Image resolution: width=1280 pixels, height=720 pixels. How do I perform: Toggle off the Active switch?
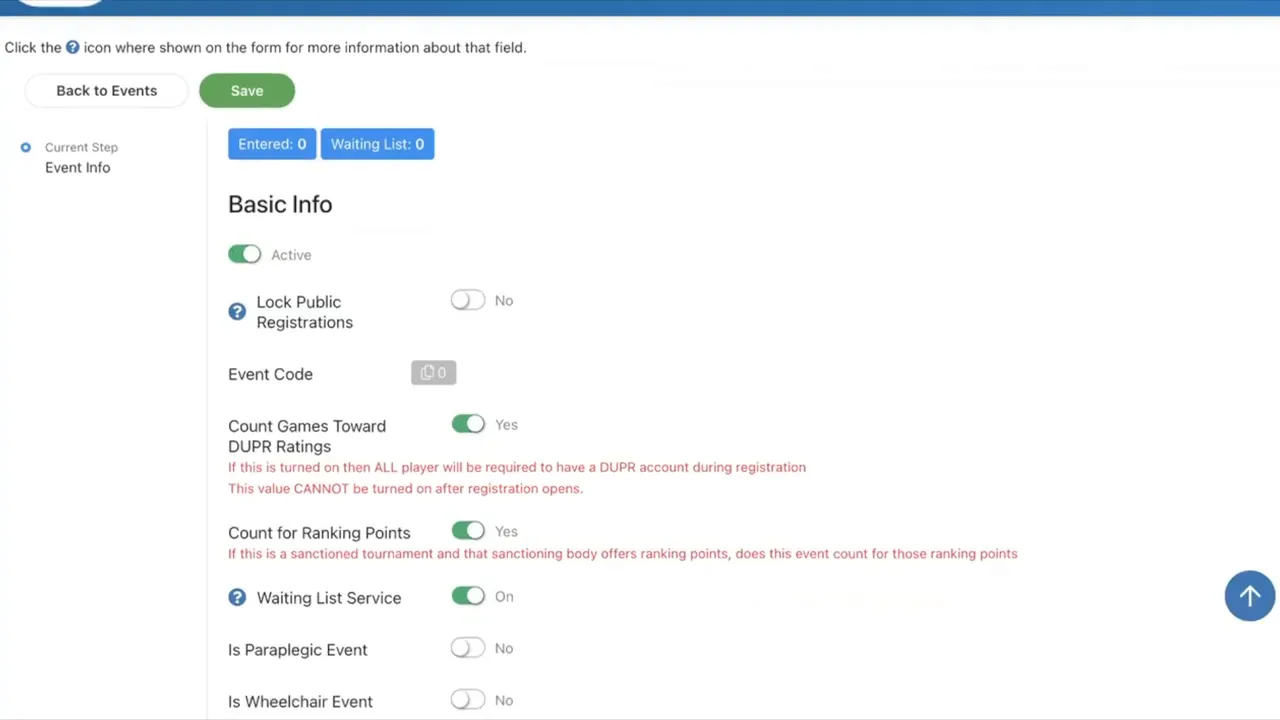(244, 254)
